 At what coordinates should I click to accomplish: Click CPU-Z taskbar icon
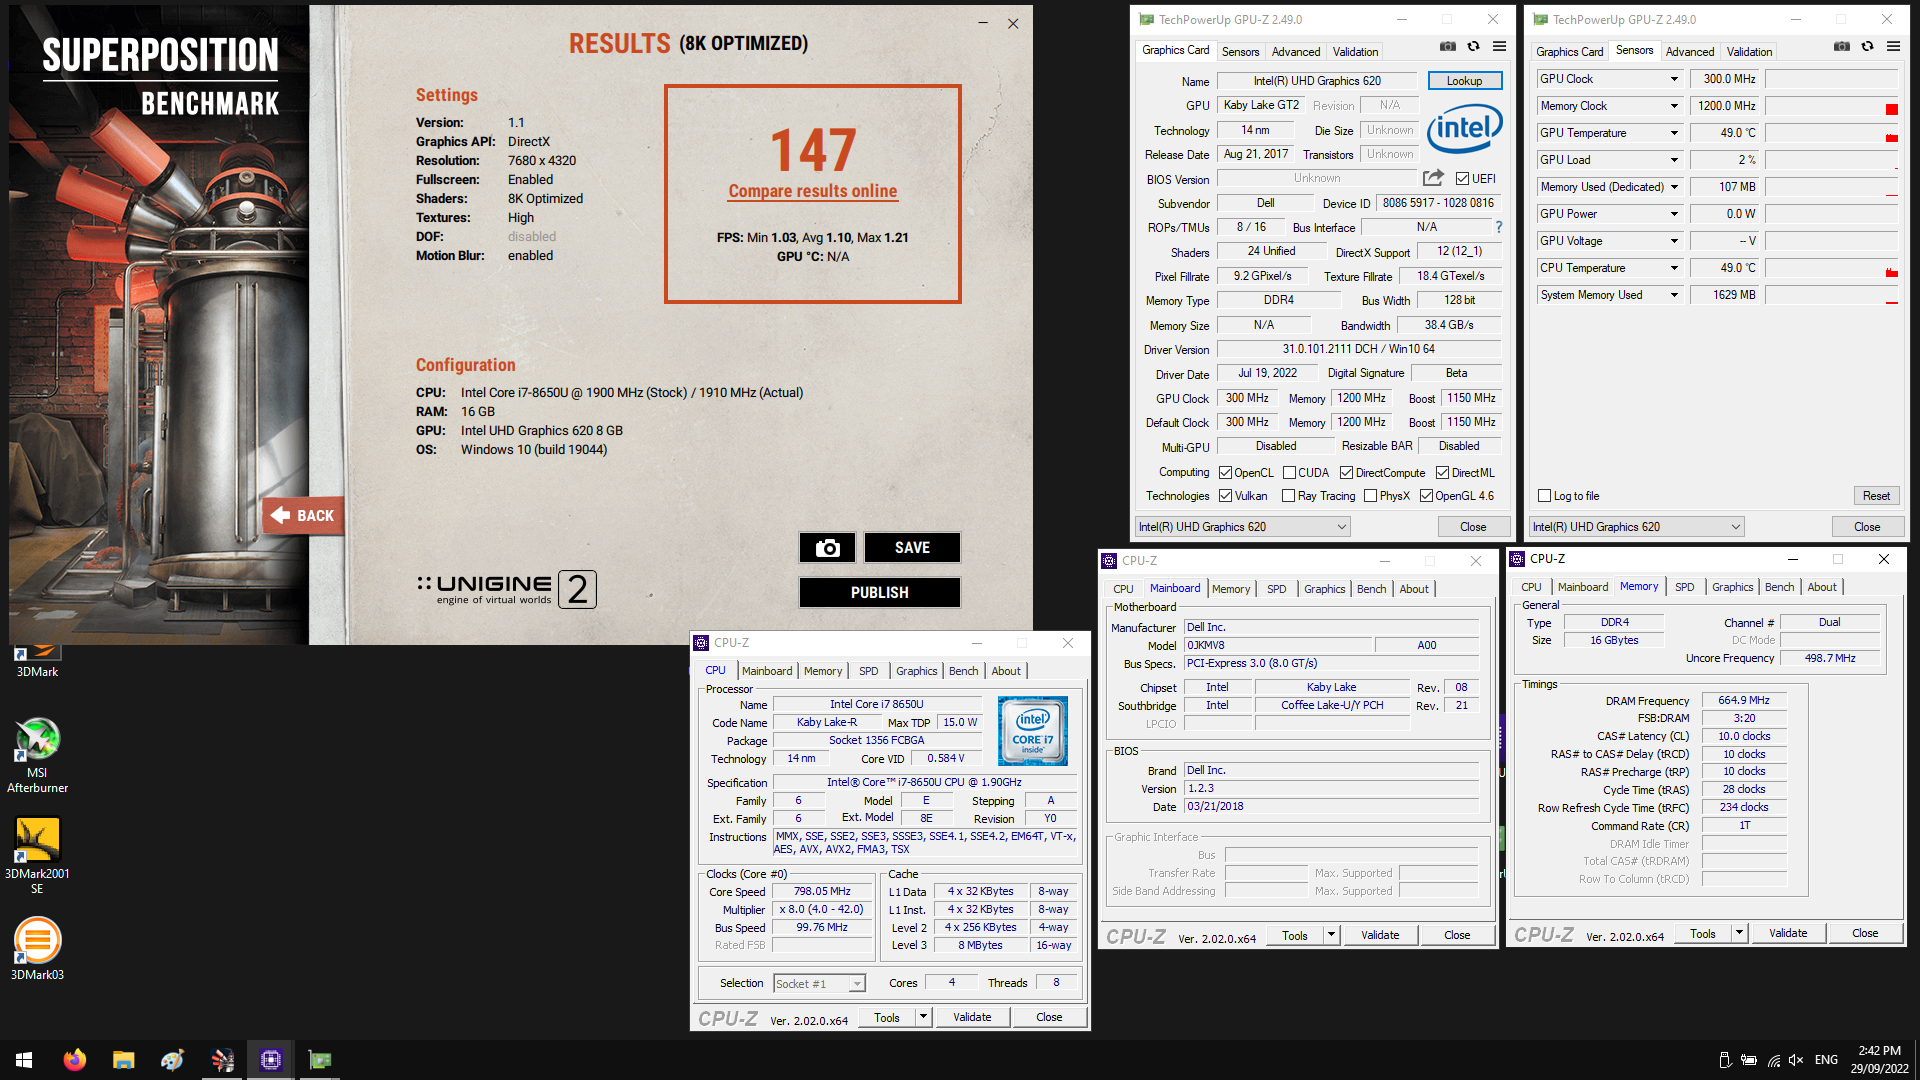pyautogui.click(x=270, y=1060)
